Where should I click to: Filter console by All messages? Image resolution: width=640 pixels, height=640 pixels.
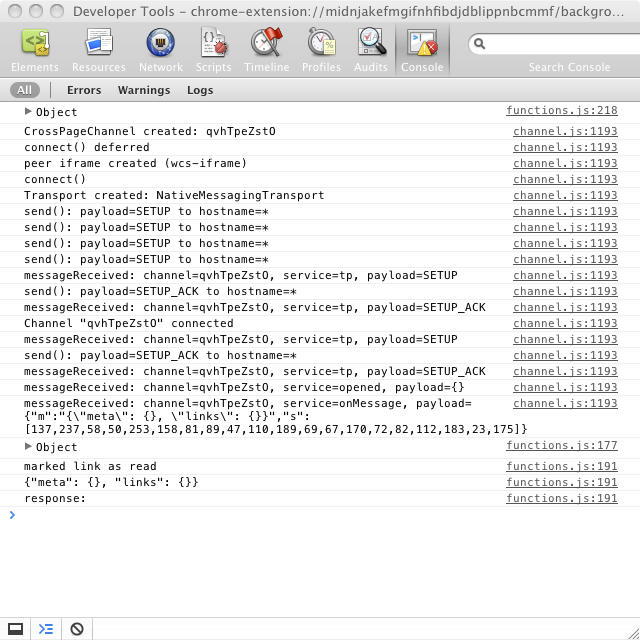(x=24, y=90)
